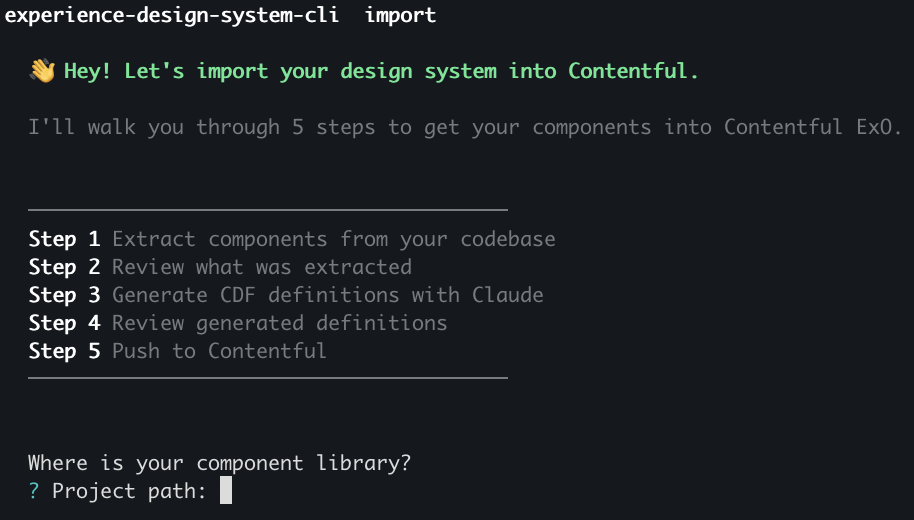Click "Review generated definitions" text
914x520 pixels.
point(280,323)
